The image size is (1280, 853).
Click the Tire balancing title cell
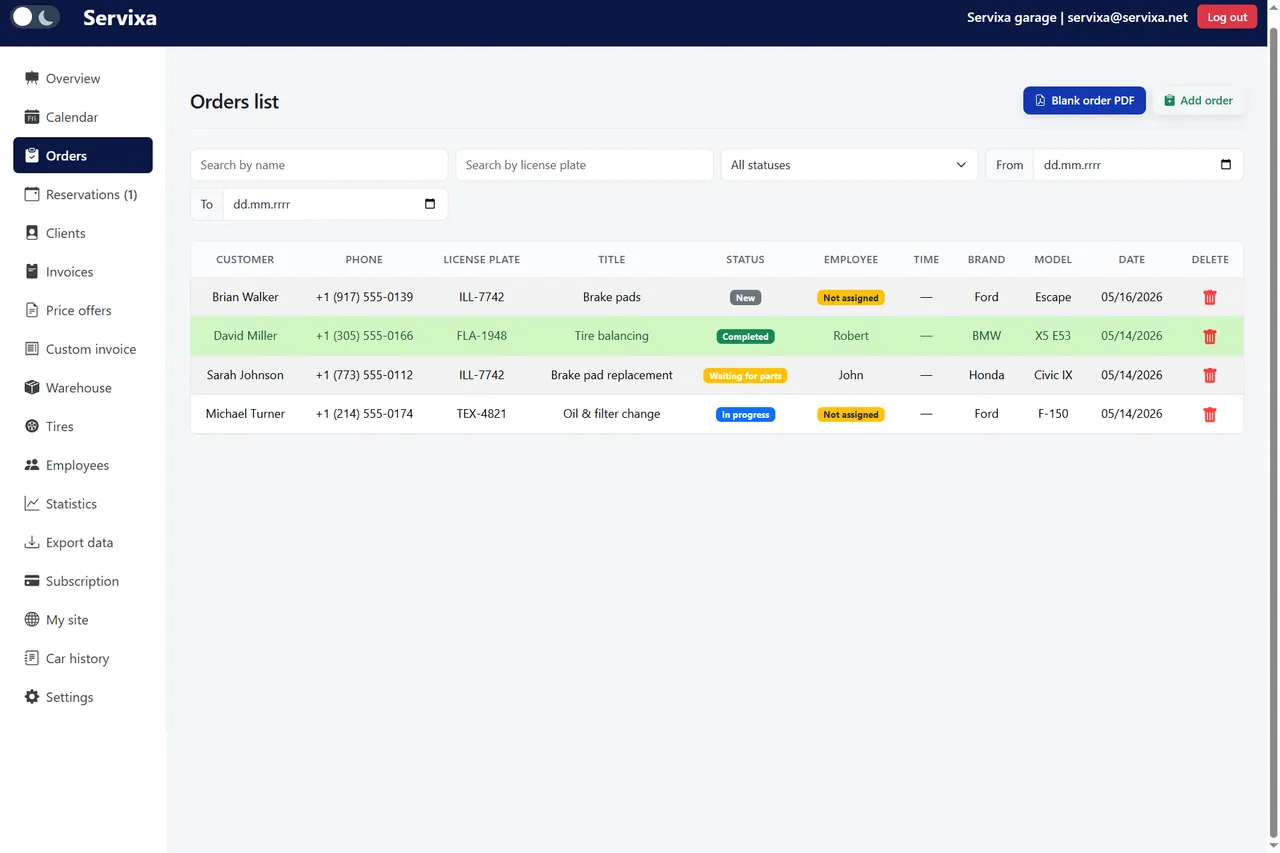(612, 336)
